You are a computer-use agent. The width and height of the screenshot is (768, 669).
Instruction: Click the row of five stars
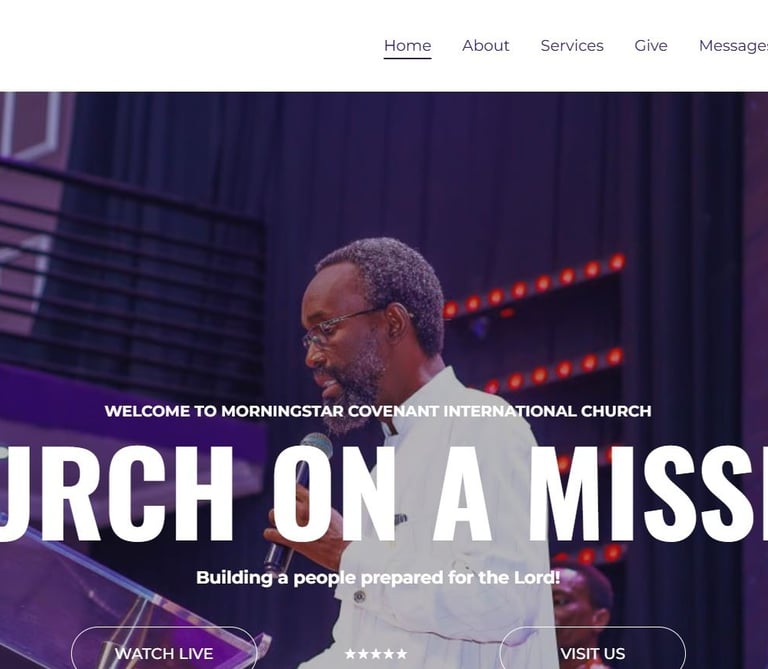(x=376, y=654)
